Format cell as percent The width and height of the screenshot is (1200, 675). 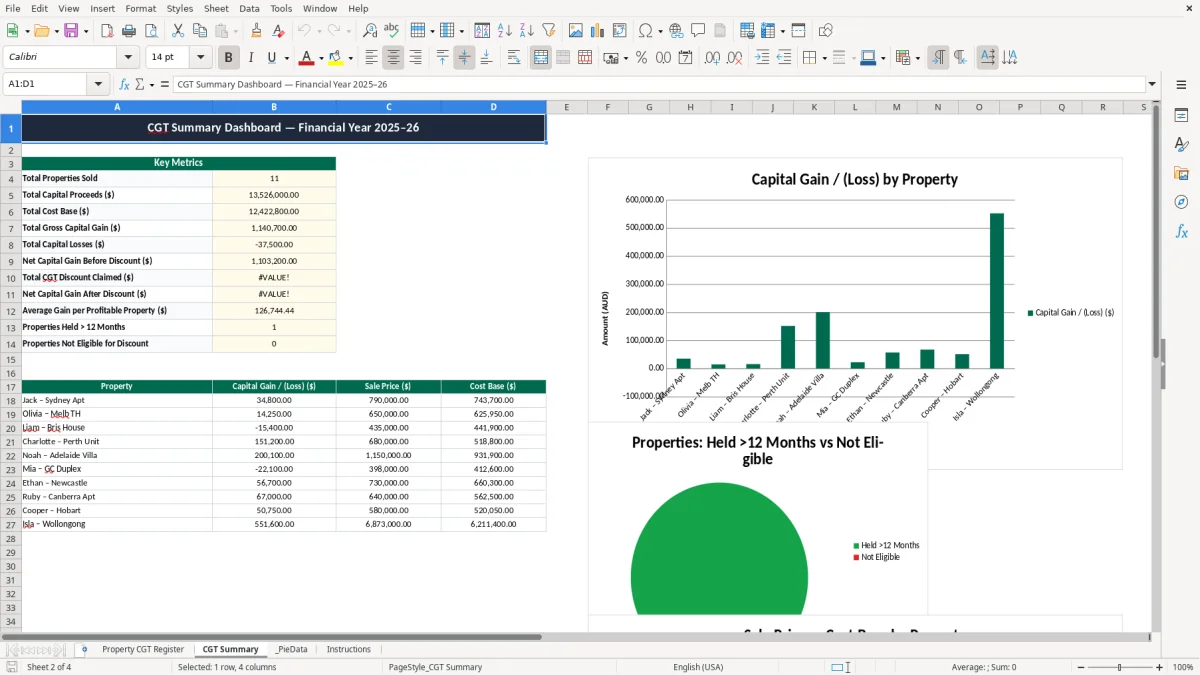coord(641,58)
